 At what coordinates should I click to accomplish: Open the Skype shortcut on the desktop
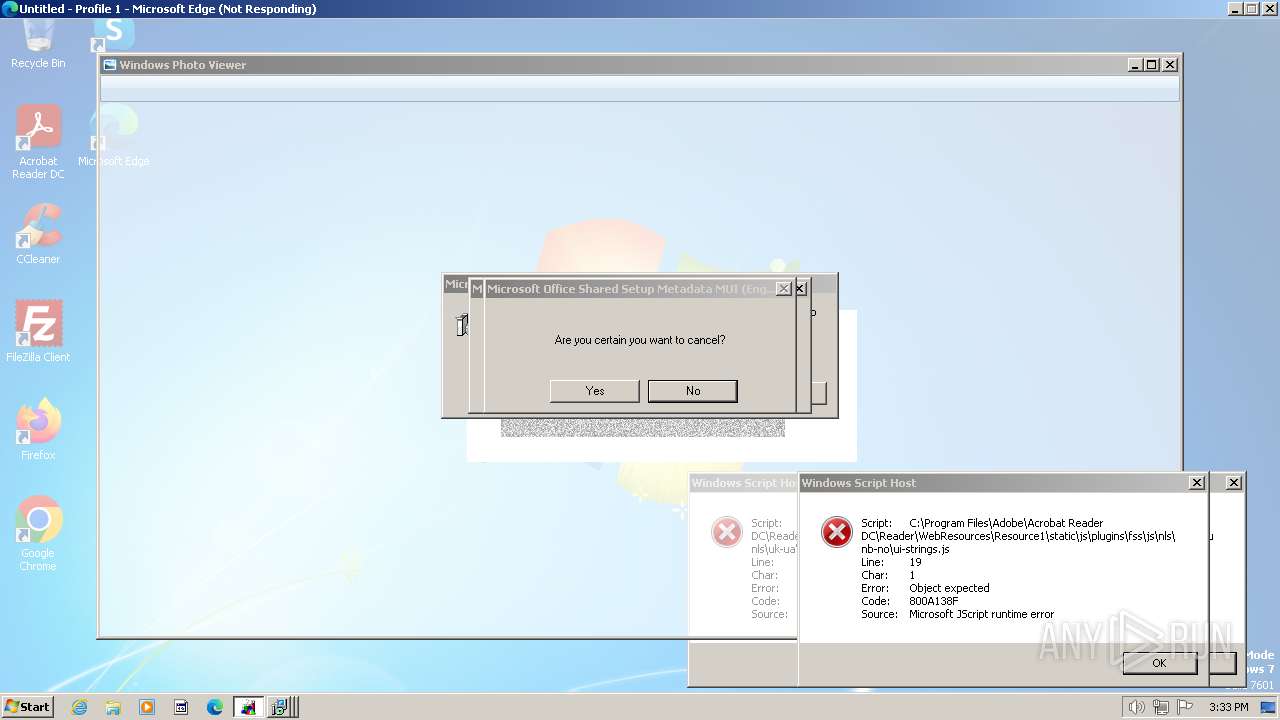[x=113, y=35]
